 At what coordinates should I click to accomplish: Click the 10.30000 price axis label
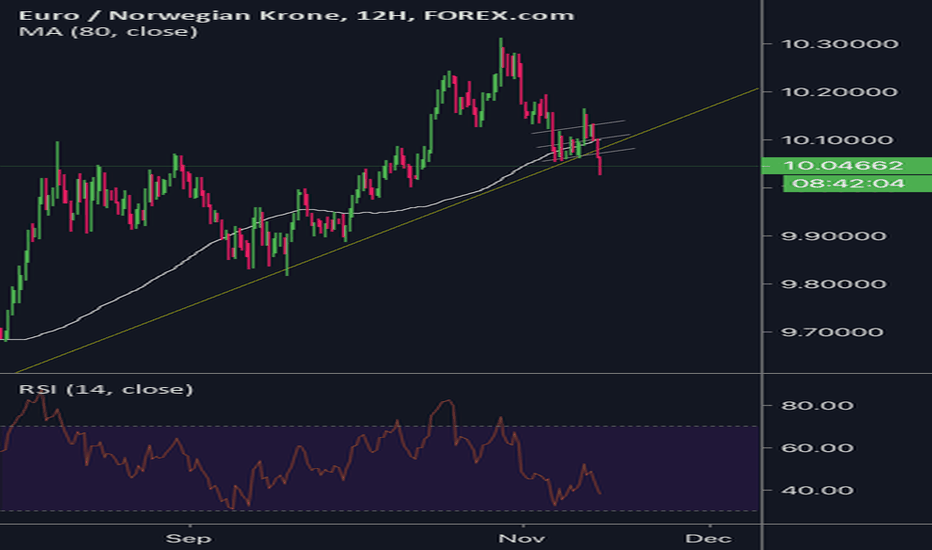tap(839, 43)
